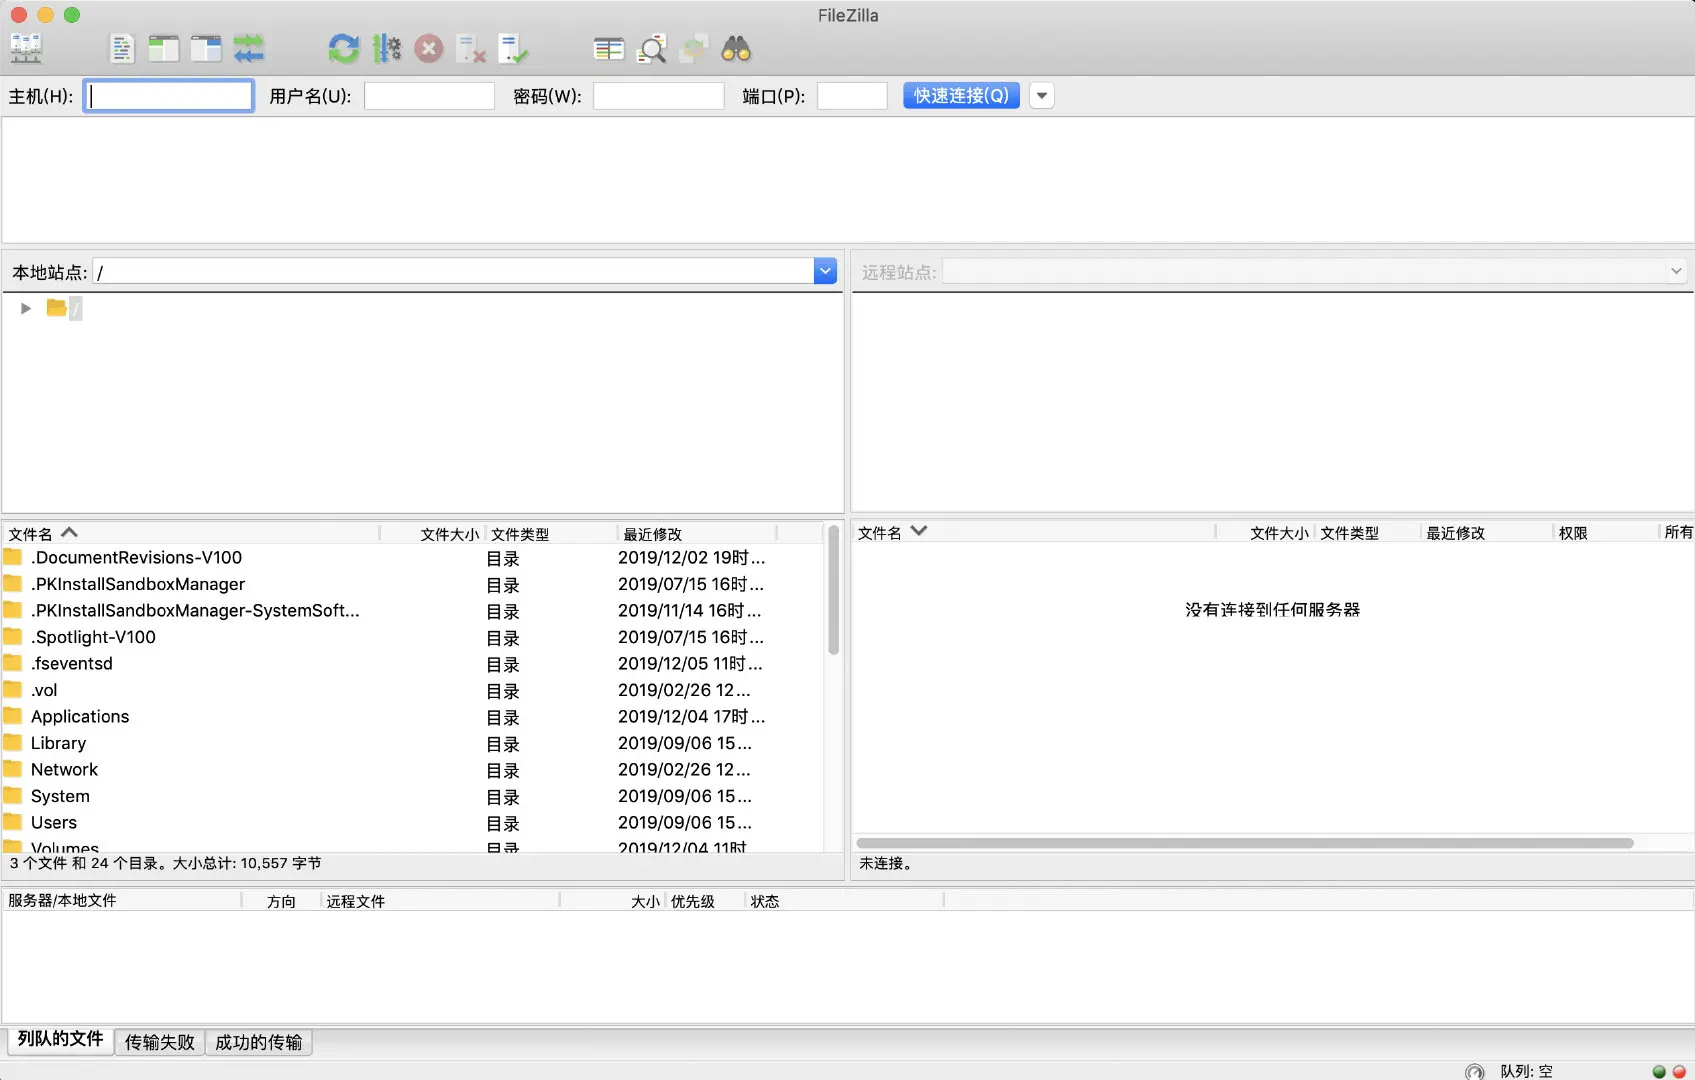1695x1080 pixels.
Task: Click the remote pane horizontal scrollbar
Action: pos(1245,843)
